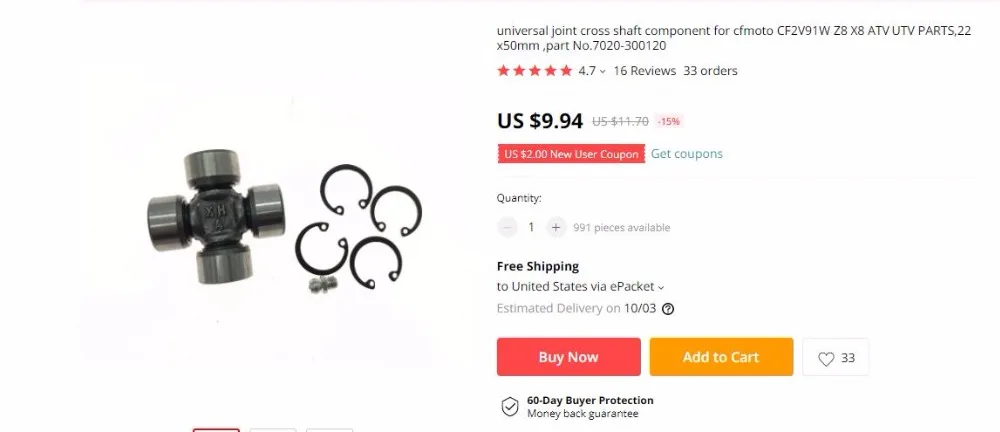This screenshot has width=1000, height=432.
Task: Click the minus quantity button
Action: [x=507, y=227]
